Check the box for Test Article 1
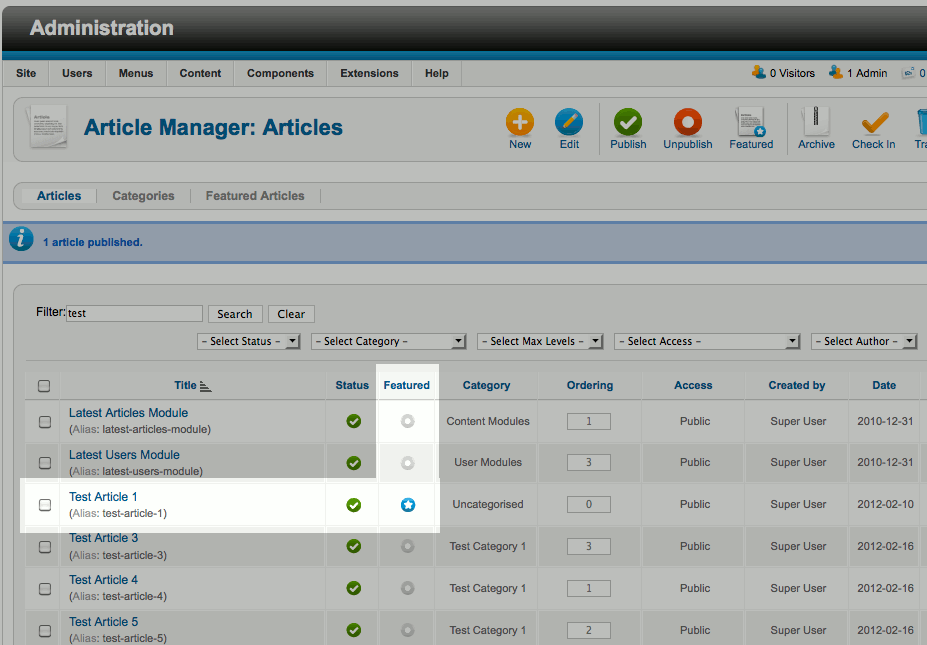Screen dimensions: 927x645 [x=45, y=505]
